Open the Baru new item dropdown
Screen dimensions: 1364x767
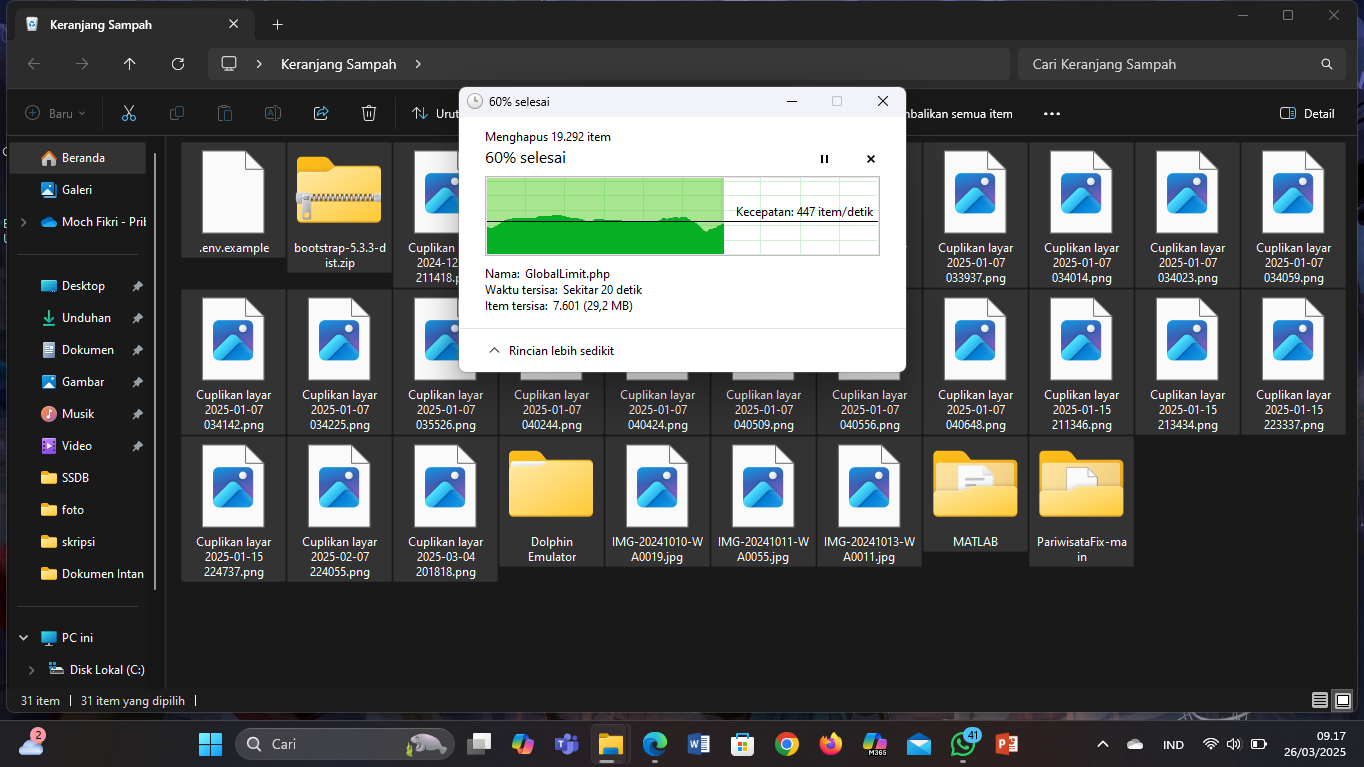point(56,113)
